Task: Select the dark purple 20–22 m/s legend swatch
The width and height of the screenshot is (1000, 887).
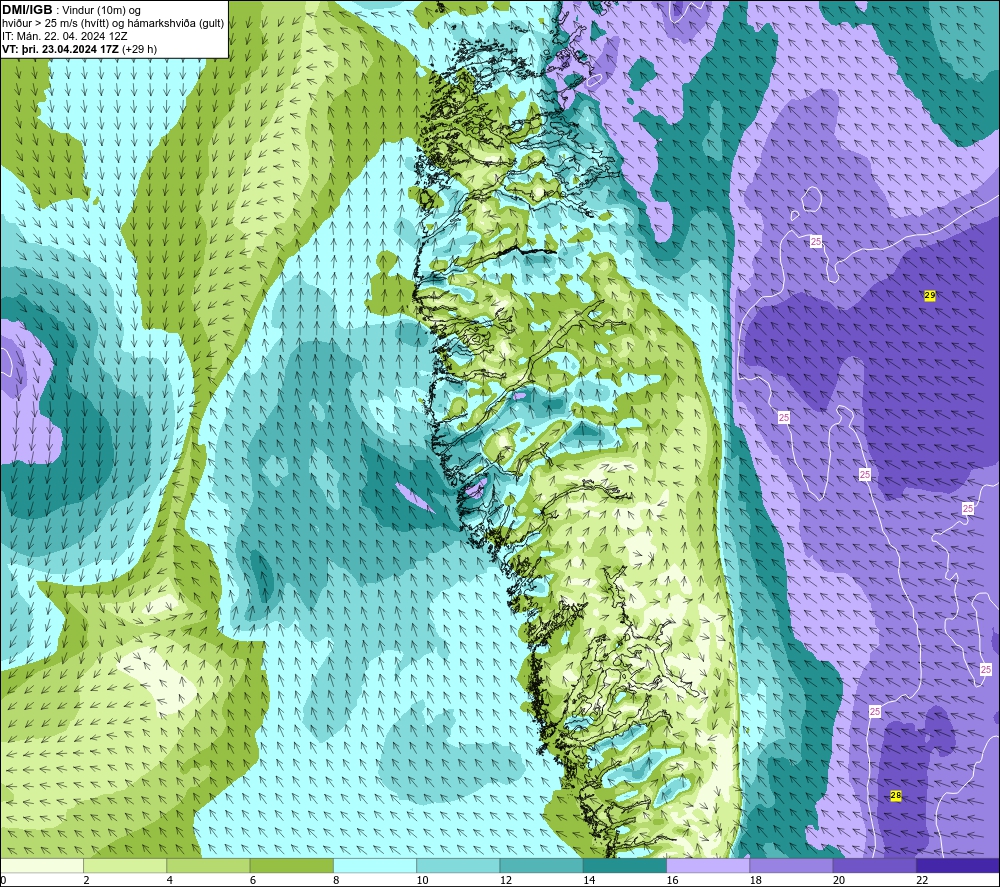Action: click(874, 865)
